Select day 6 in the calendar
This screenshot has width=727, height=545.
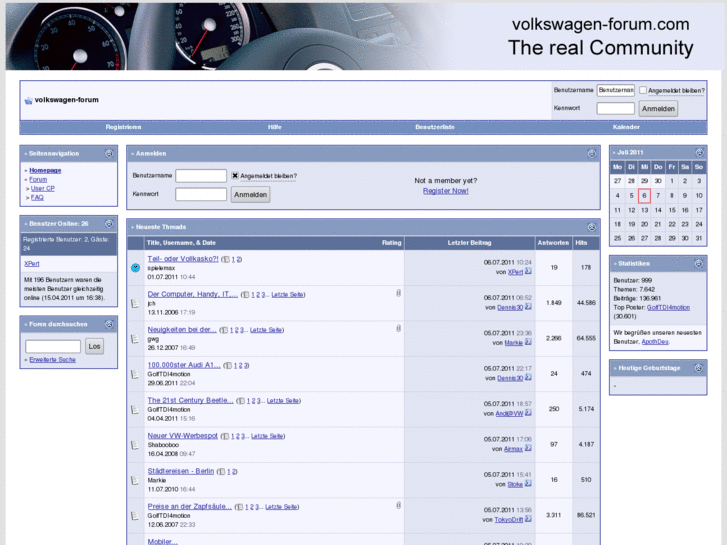[x=644, y=196]
